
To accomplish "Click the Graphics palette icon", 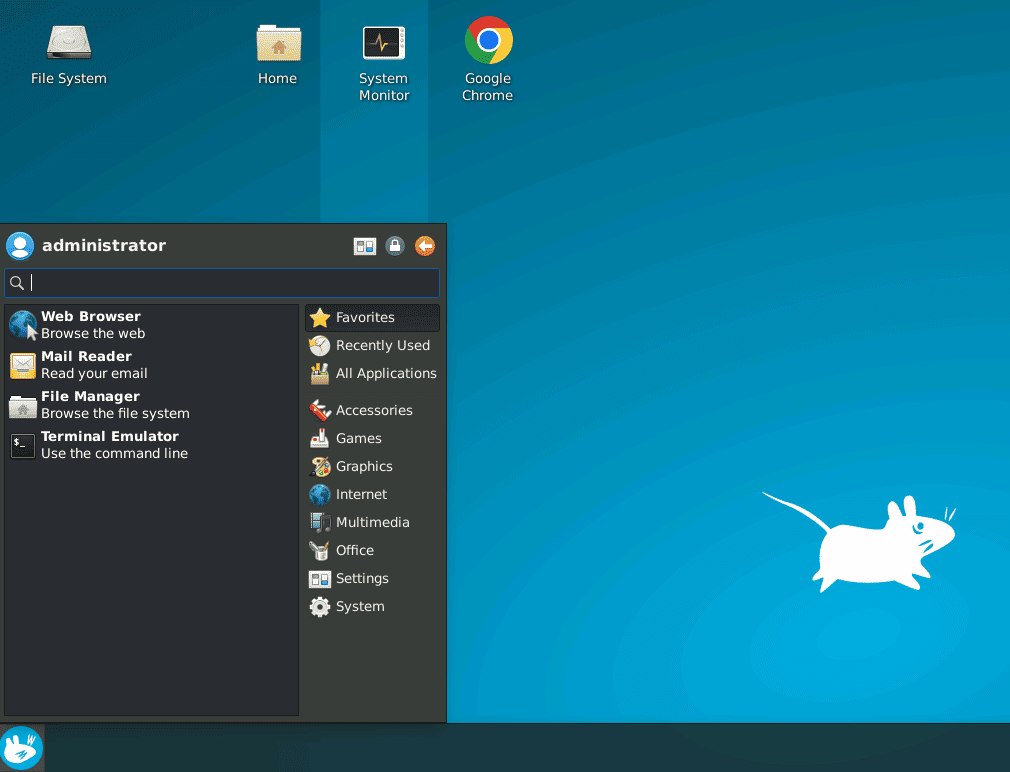I will [x=319, y=466].
